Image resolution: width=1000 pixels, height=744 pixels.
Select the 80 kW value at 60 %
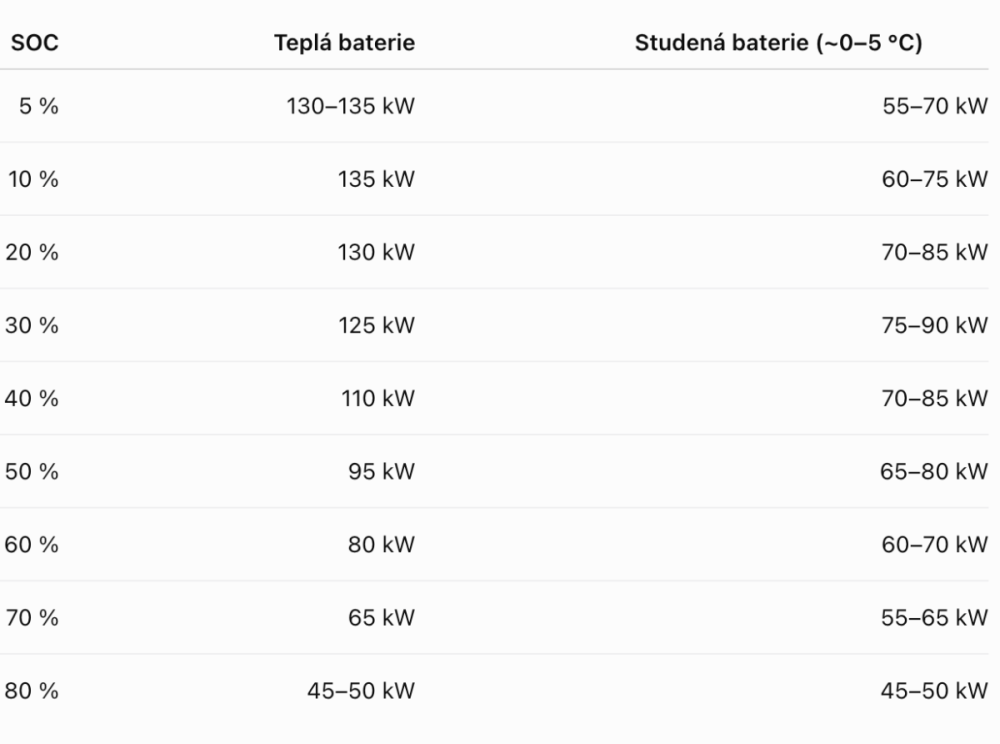(381, 544)
